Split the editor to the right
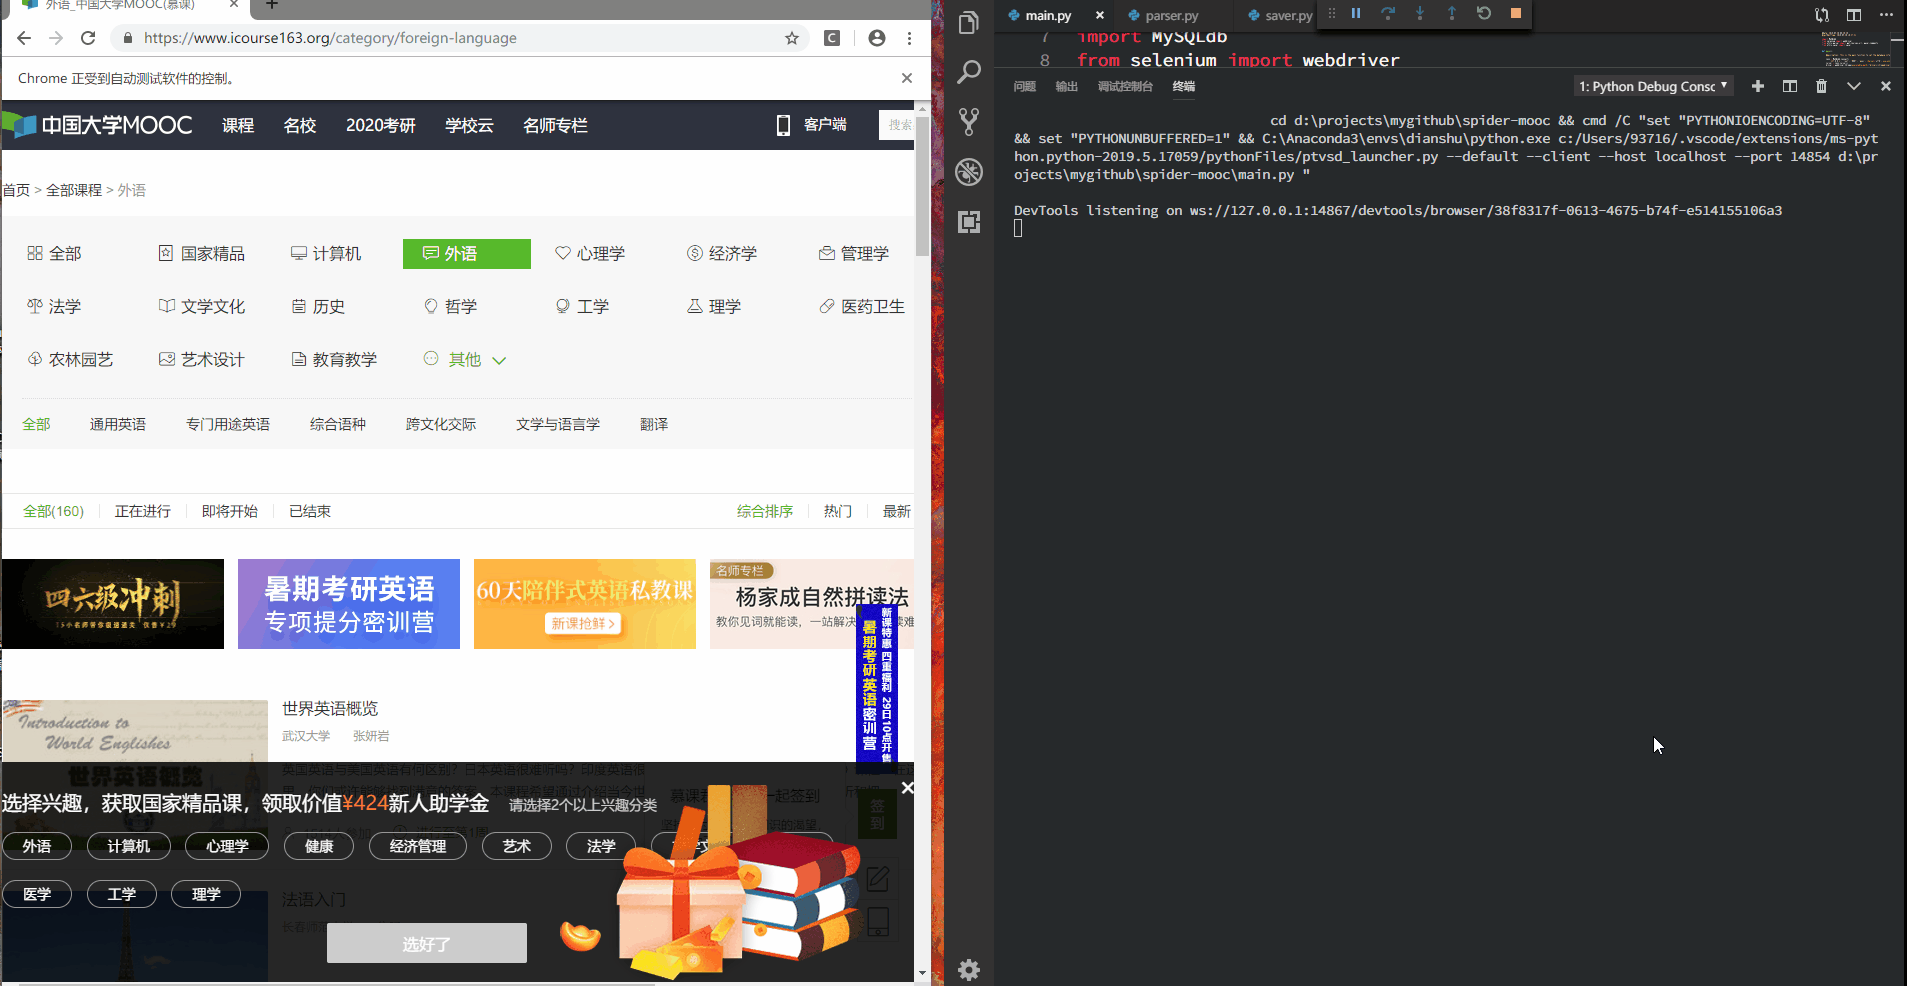This screenshot has height=986, width=1907. (1853, 15)
